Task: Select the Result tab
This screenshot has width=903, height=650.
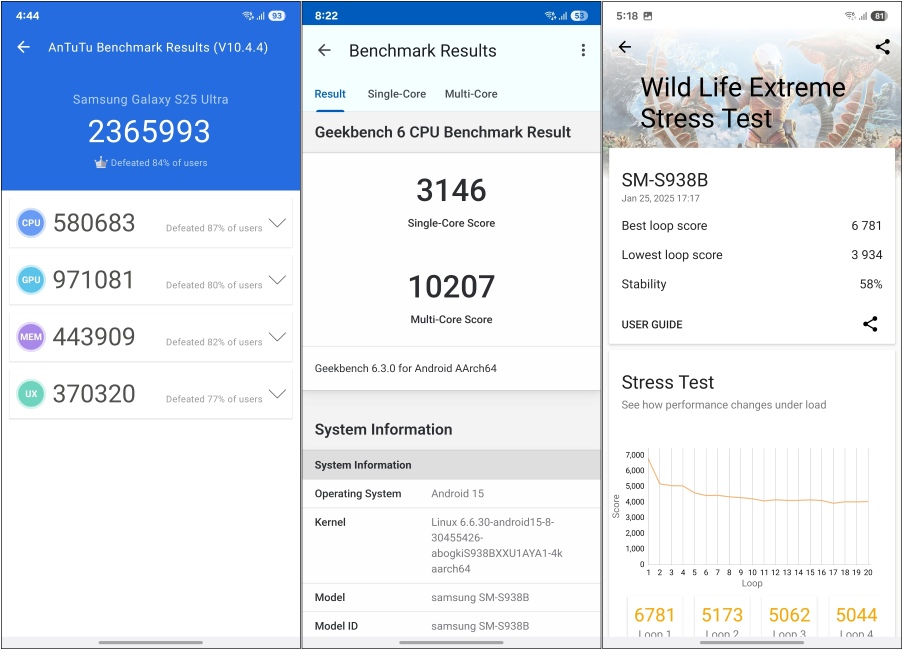Action: [330, 94]
